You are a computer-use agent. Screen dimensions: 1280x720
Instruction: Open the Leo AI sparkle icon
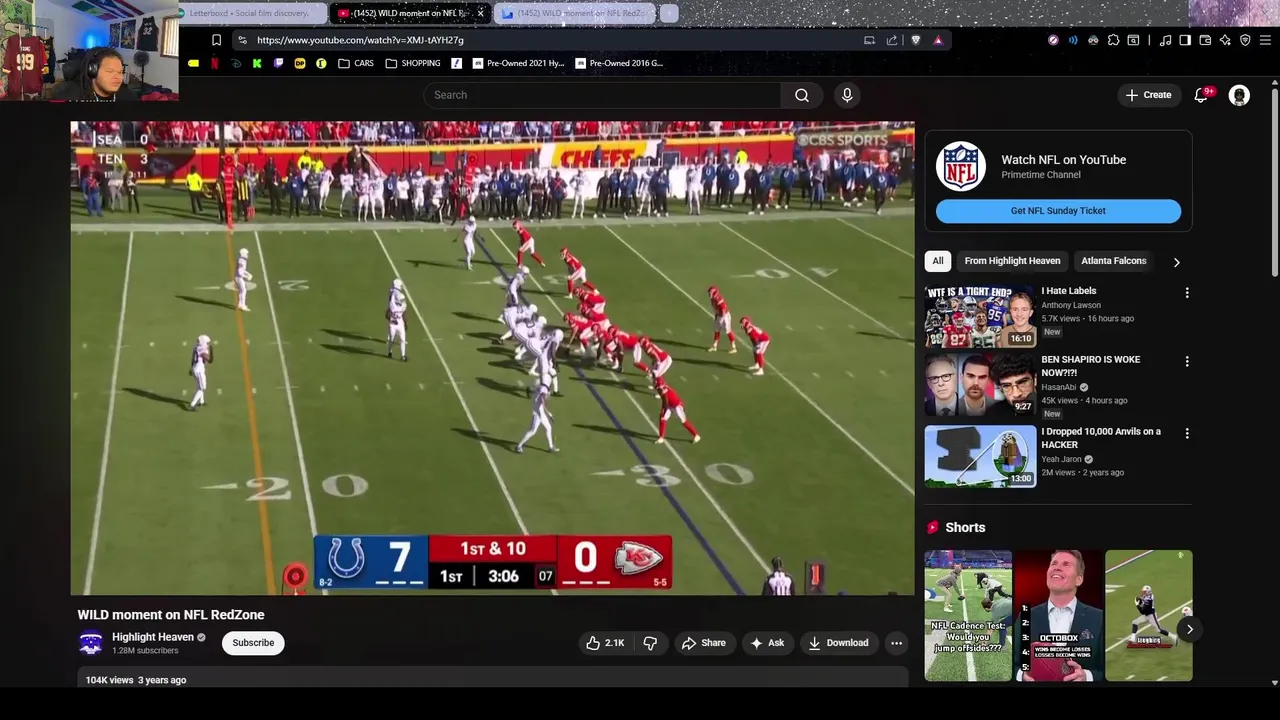(1225, 40)
